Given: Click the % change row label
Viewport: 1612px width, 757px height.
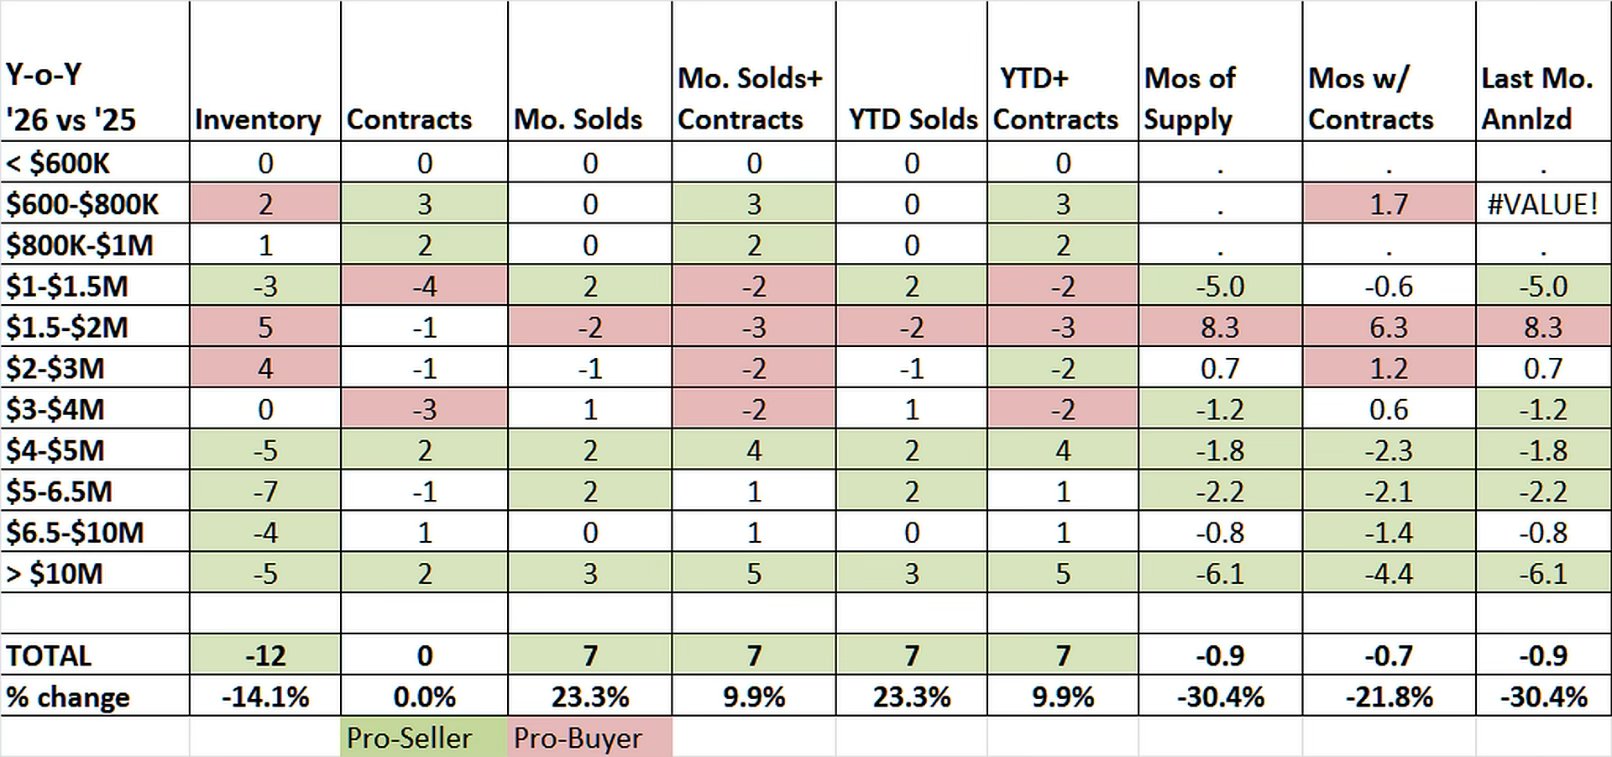Looking at the screenshot, I should click(x=68, y=696).
